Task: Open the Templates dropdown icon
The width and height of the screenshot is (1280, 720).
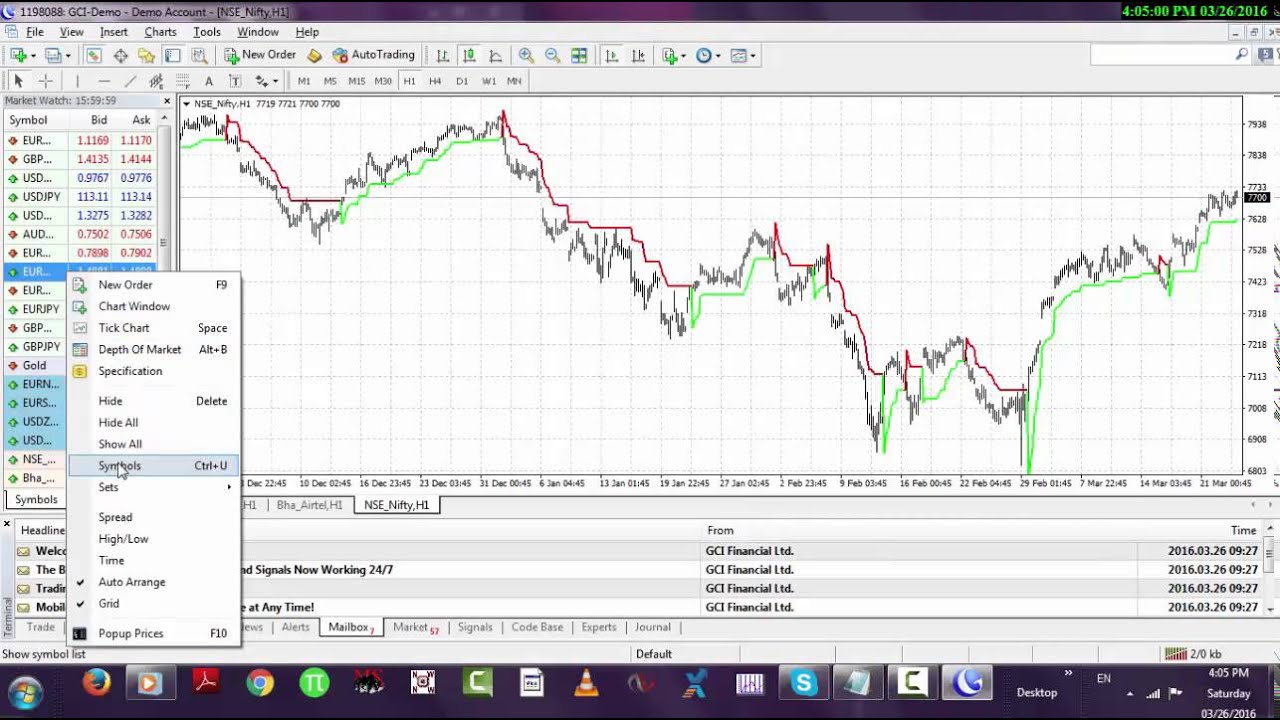Action: point(743,56)
